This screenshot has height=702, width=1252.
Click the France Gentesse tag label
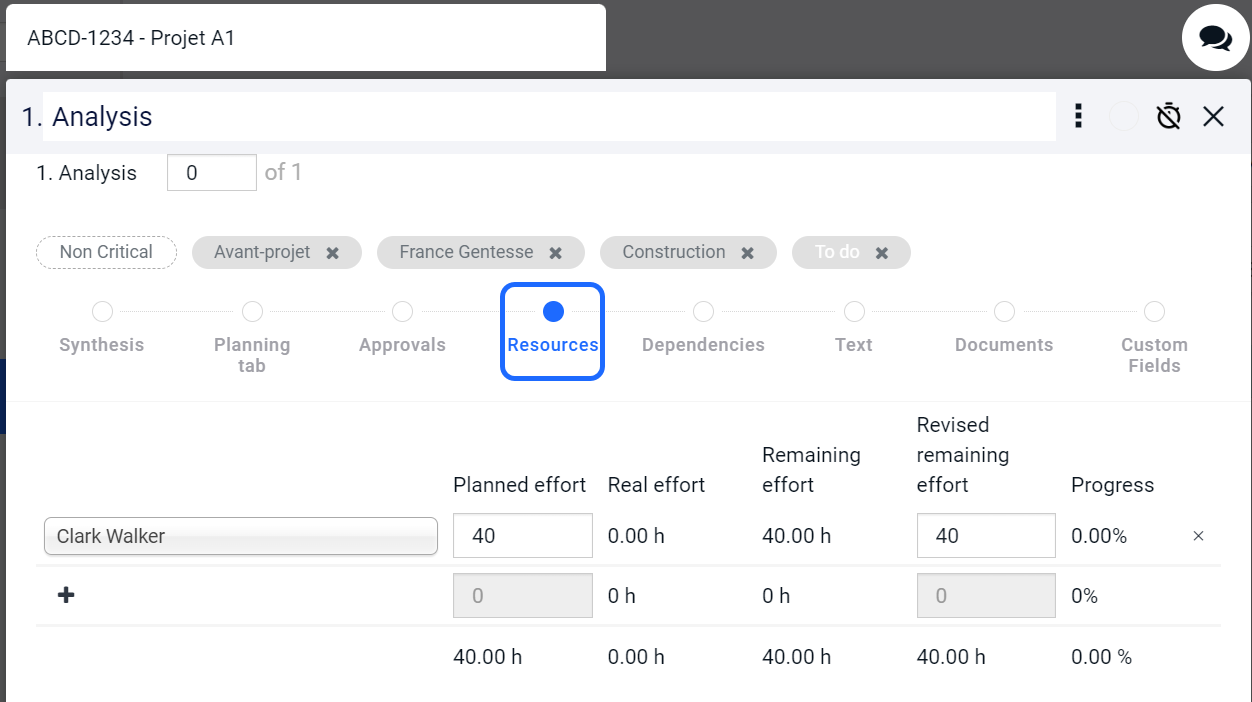click(466, 252)
